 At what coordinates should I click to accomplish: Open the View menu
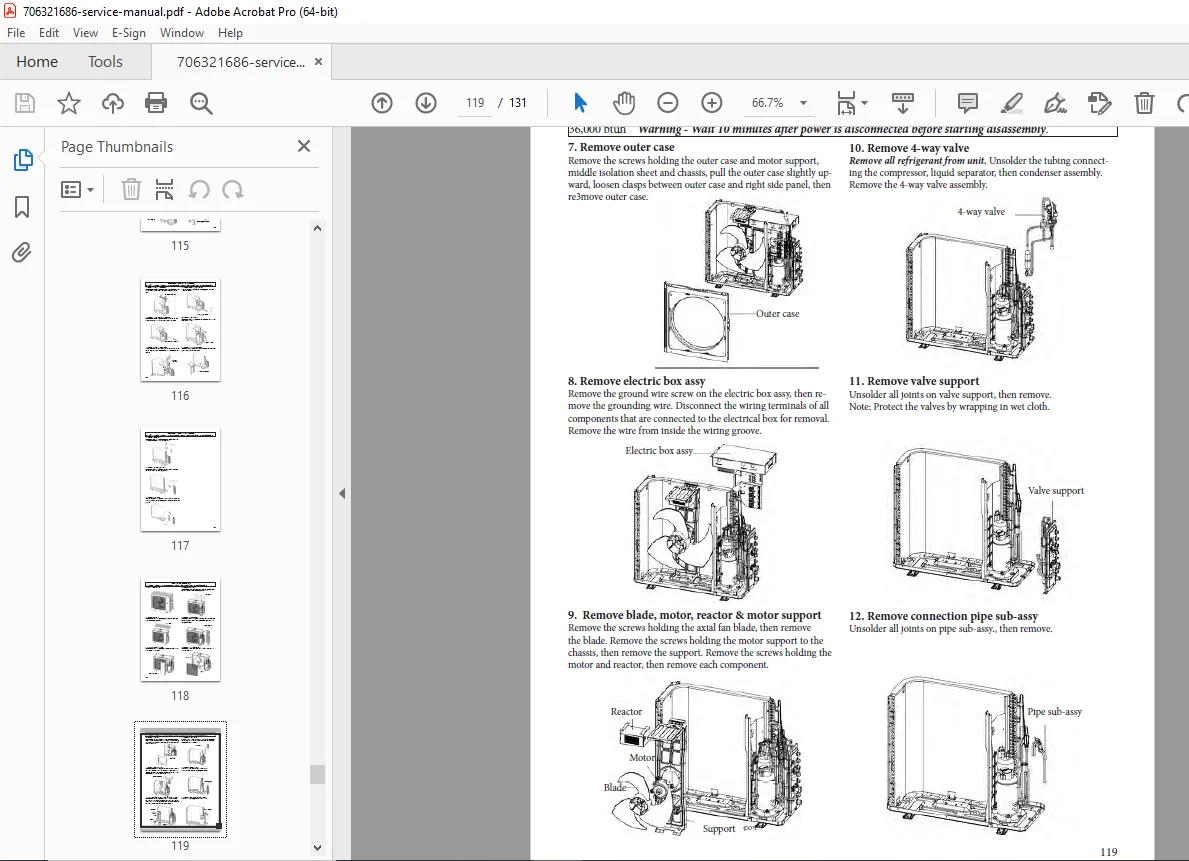85,33
